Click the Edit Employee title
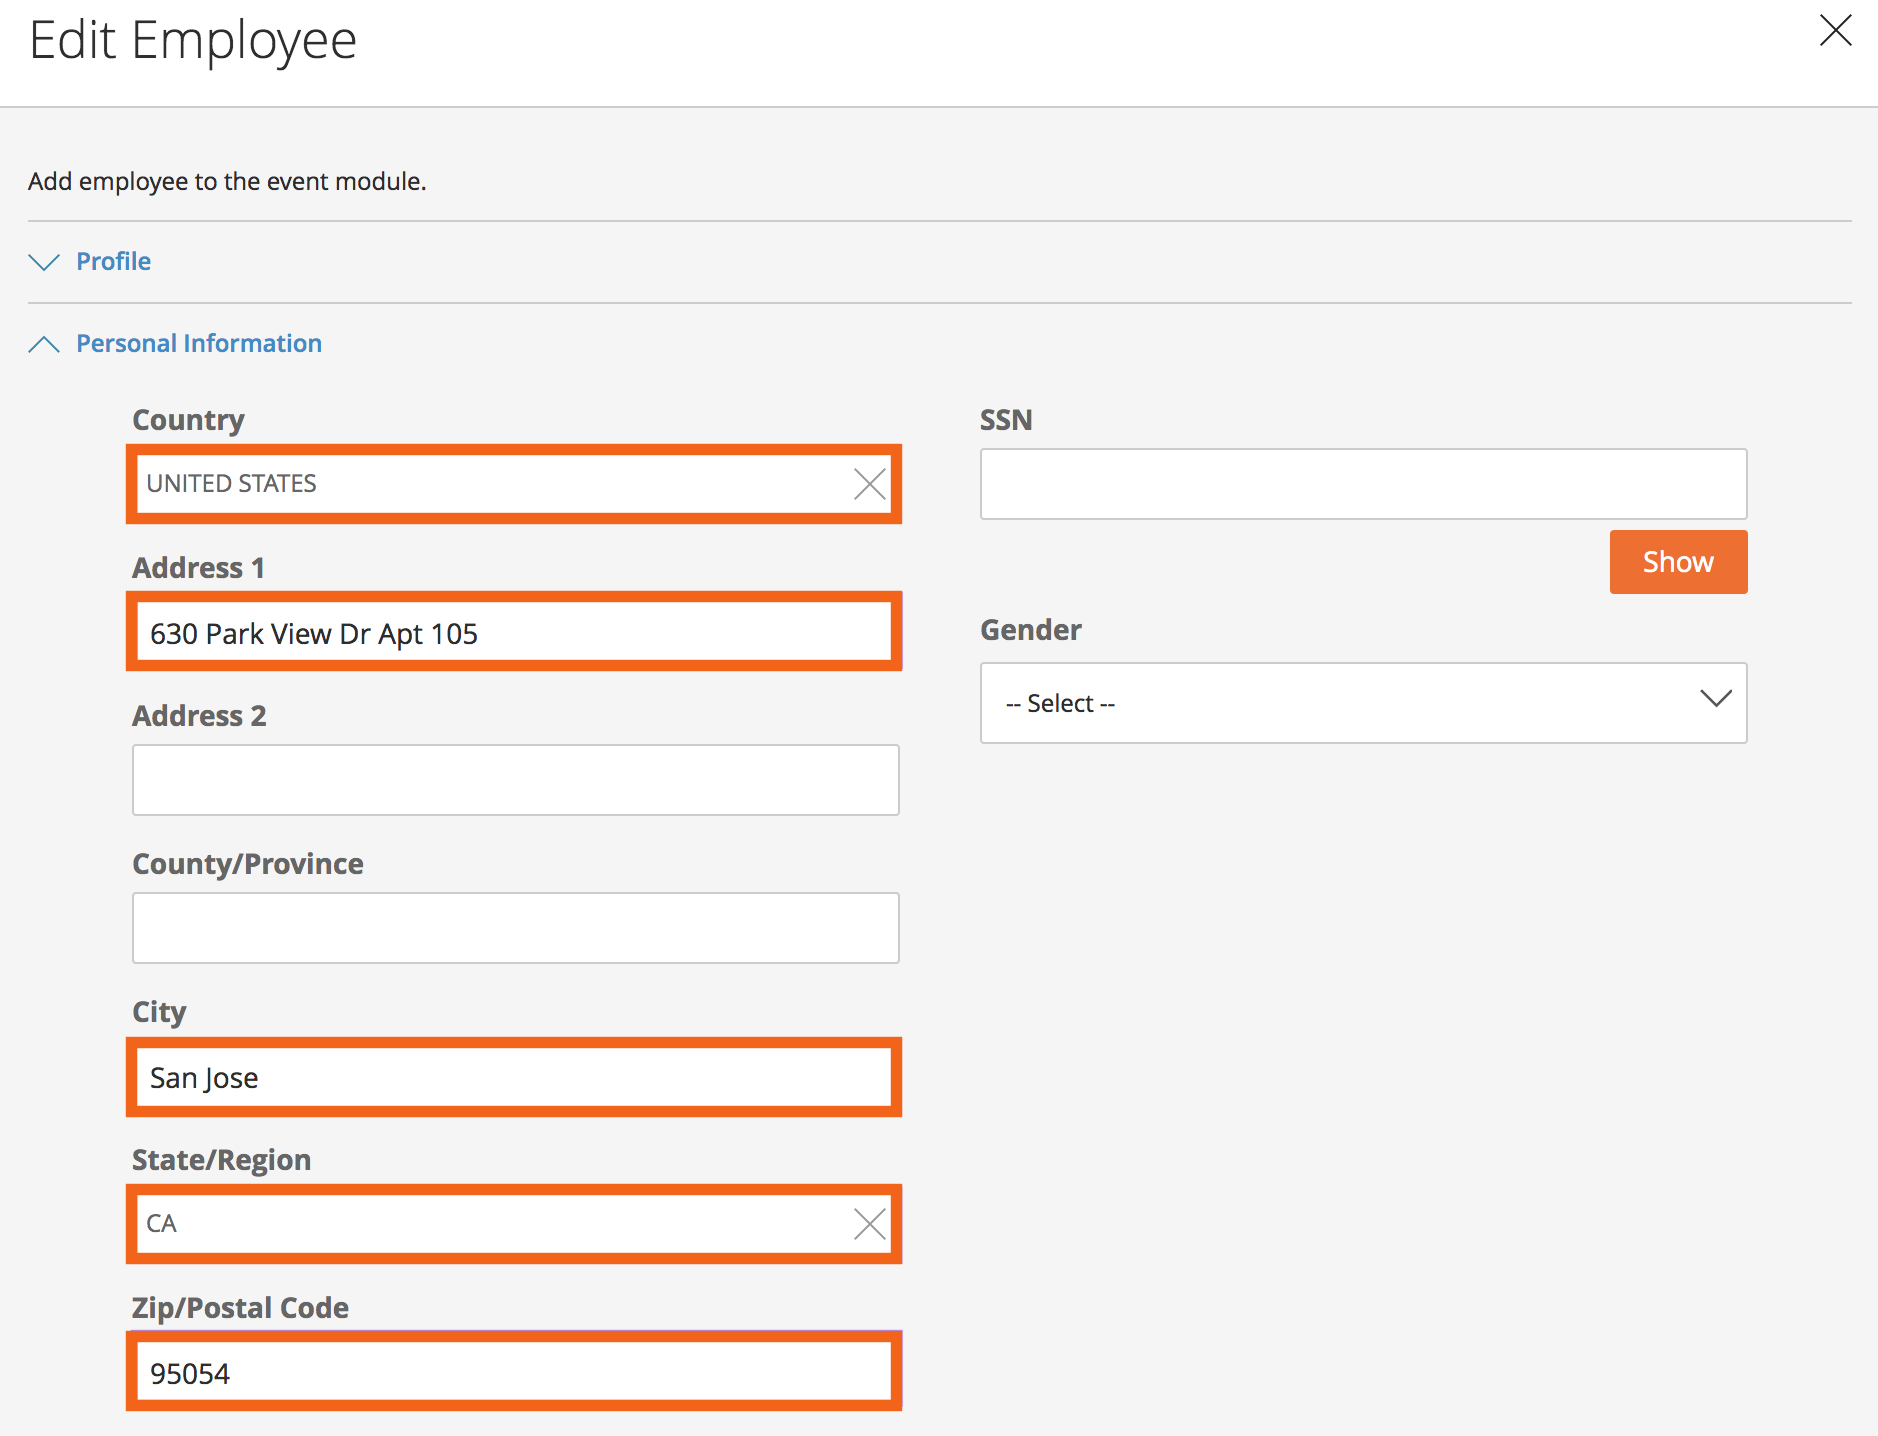Image resolution: width=1878 pixels, height=1436 pixels. 193,41
